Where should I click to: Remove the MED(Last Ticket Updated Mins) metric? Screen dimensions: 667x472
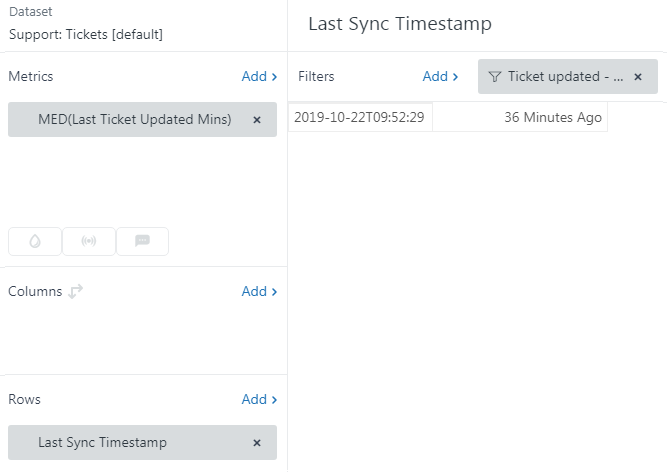pos(257,120)
